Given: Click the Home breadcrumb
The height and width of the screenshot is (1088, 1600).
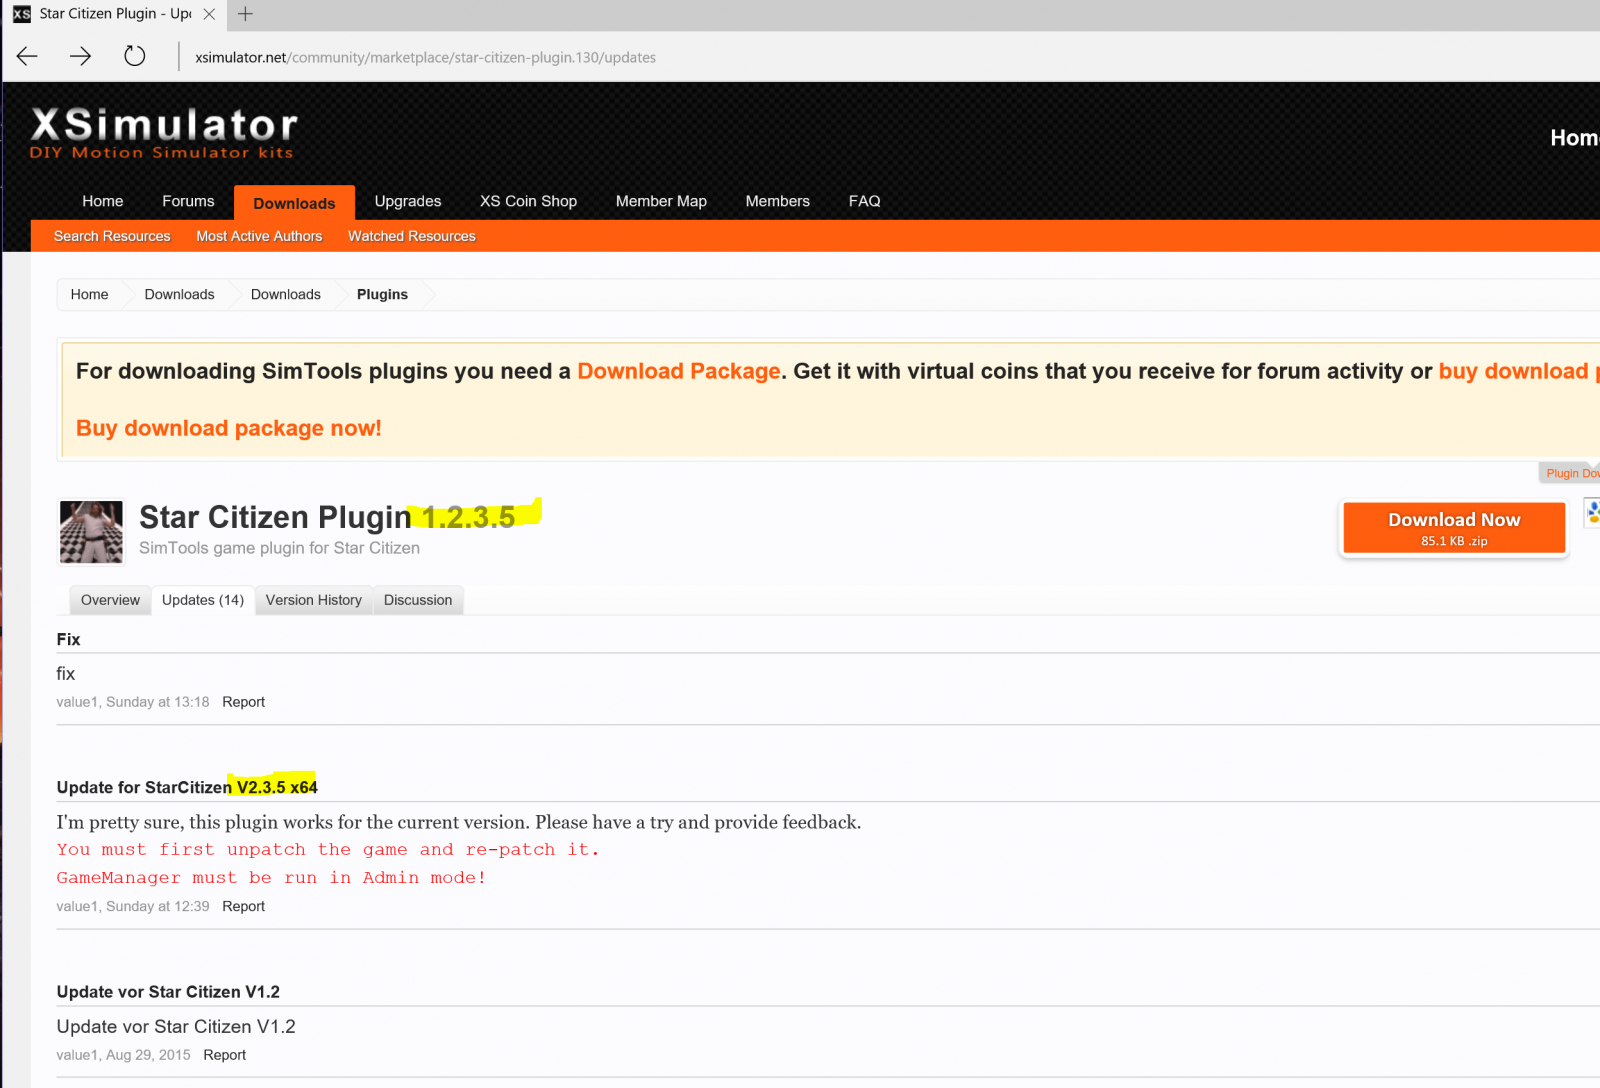Looking at the screenshot, I should tap(89, 294).
